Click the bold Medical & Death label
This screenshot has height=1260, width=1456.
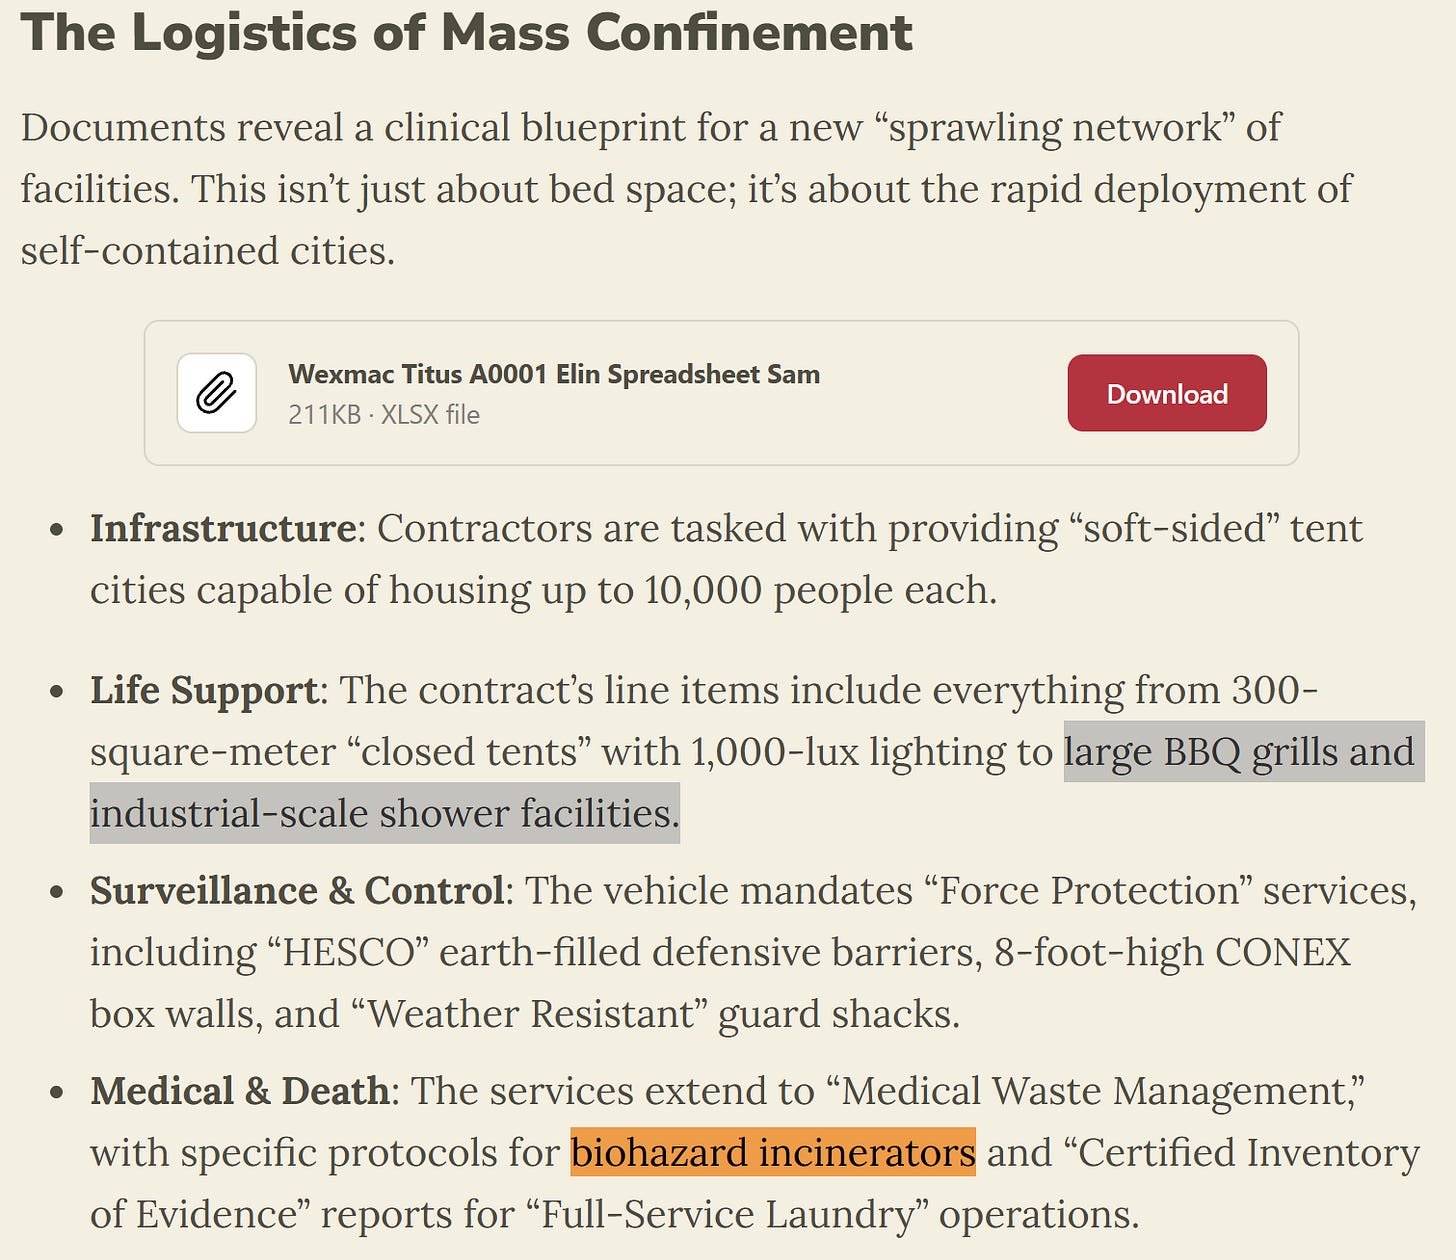(x=240, y=1090)
